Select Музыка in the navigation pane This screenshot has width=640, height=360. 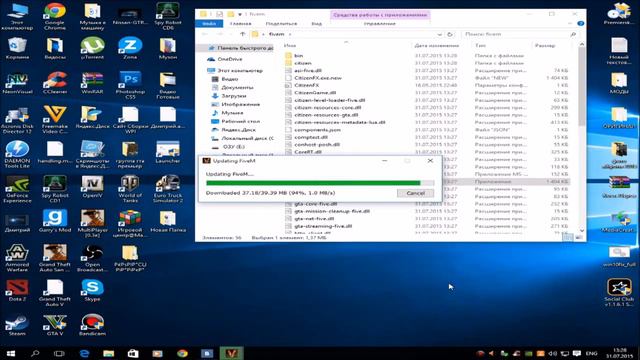[x=232, y=113]
